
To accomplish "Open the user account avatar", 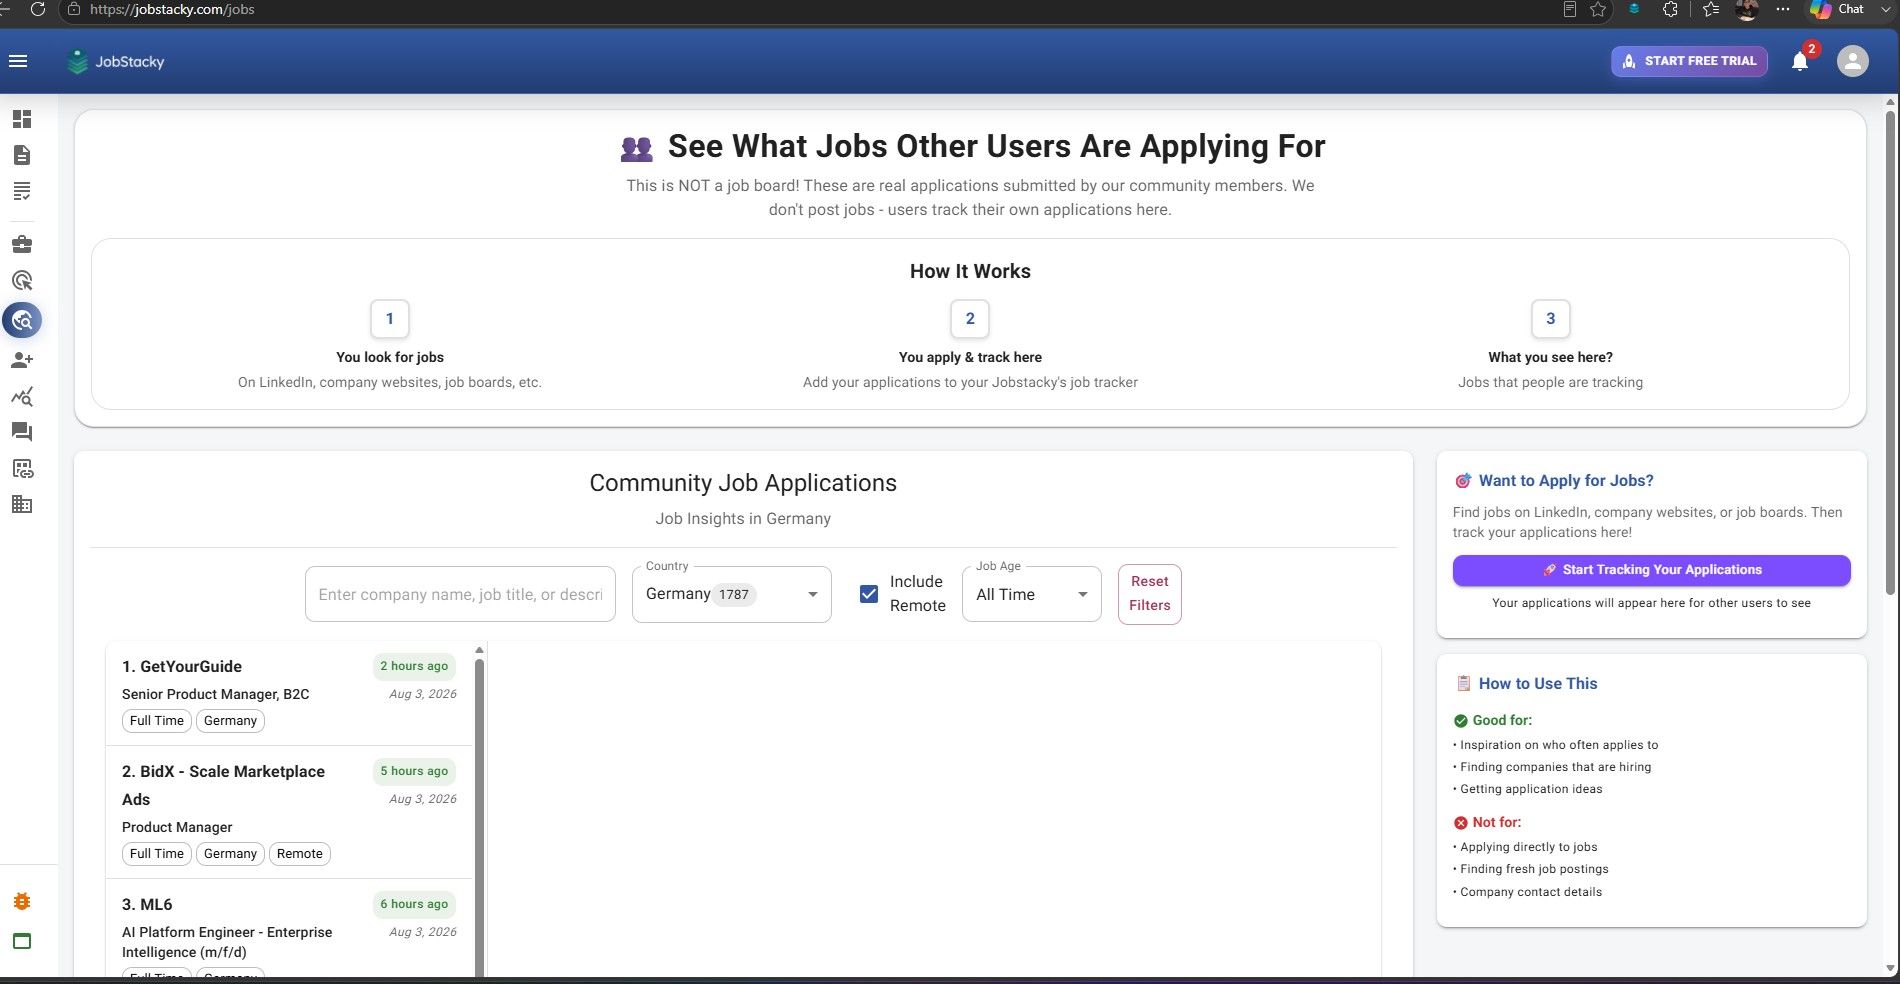I will [x=1852, y=61].
